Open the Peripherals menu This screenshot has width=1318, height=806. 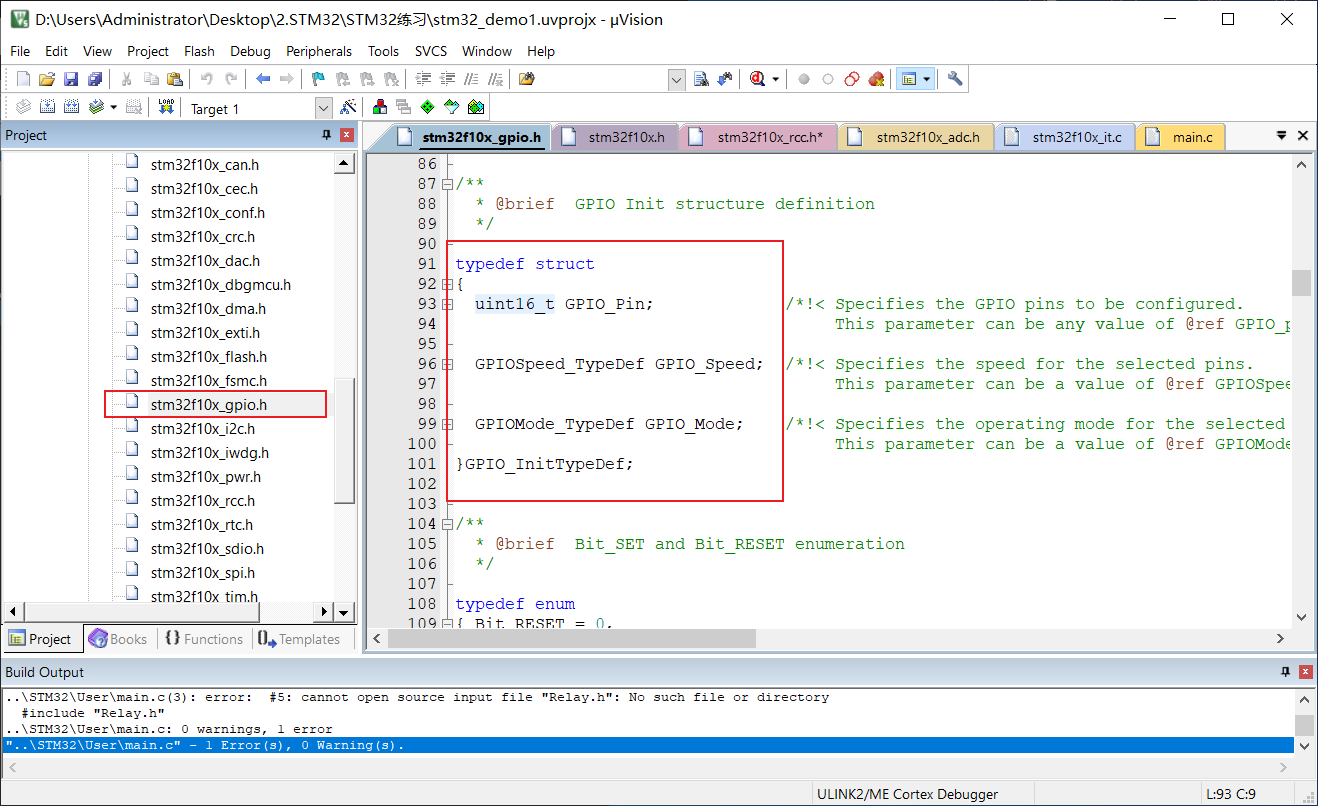click(x=319, y=51)
